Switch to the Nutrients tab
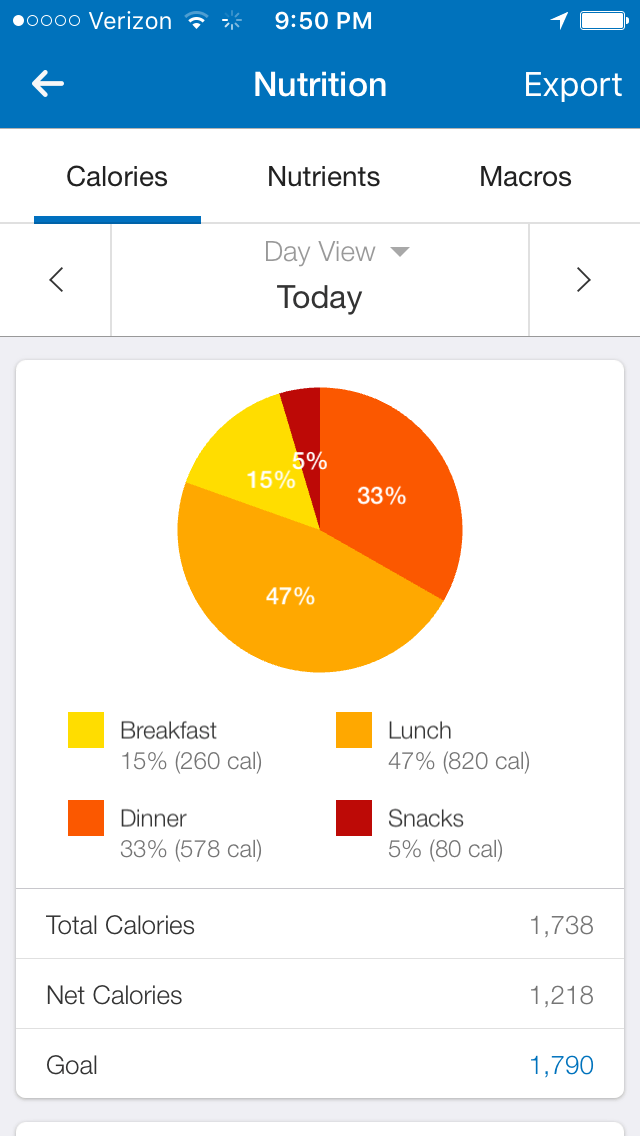 (324, 177)
